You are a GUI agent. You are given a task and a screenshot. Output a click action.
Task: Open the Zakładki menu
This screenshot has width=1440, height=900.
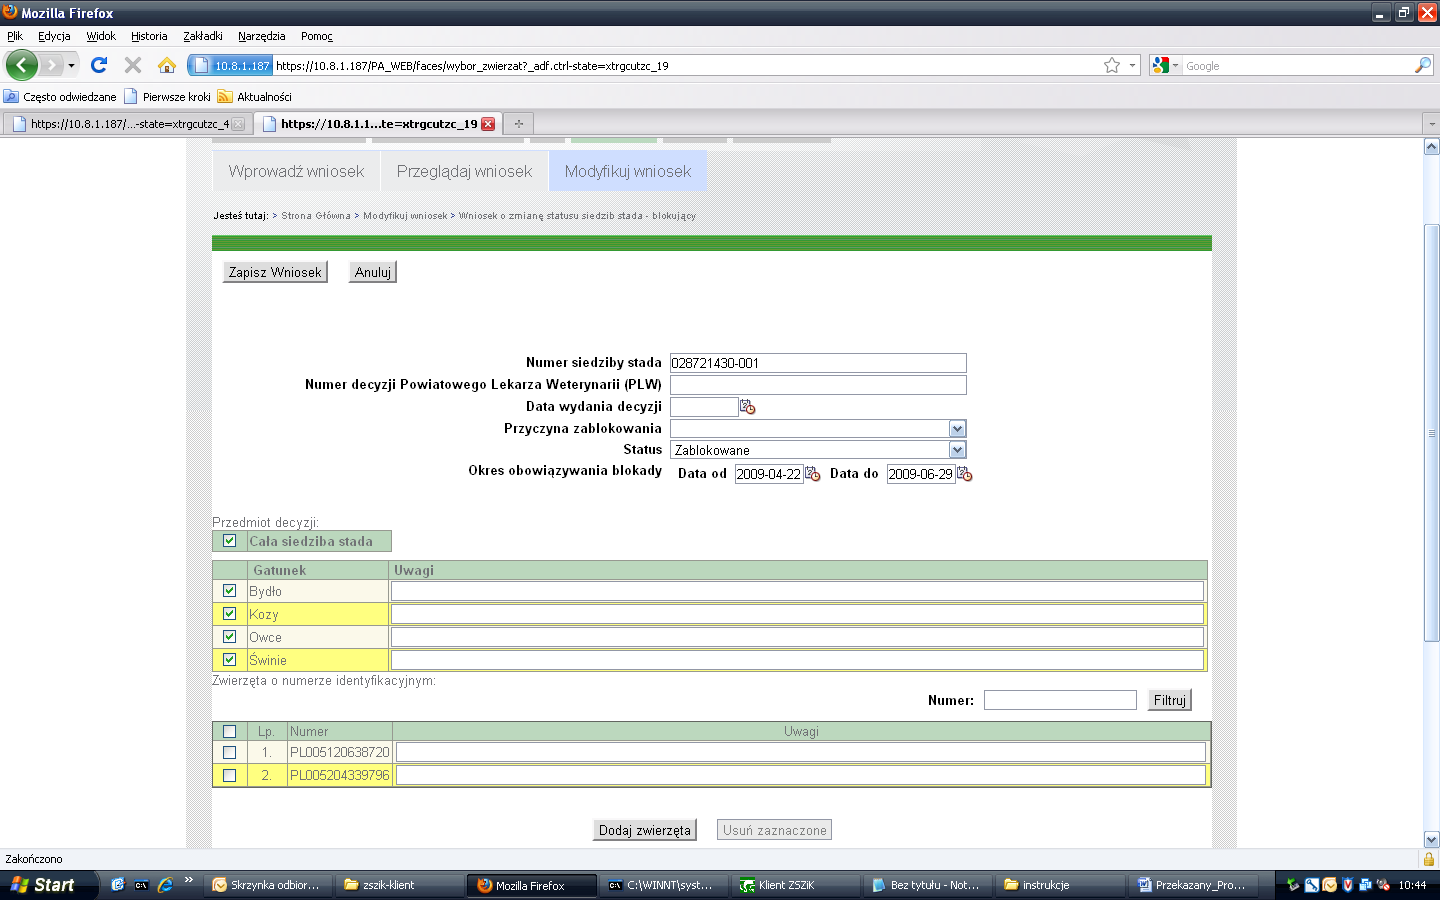[203, 36]
